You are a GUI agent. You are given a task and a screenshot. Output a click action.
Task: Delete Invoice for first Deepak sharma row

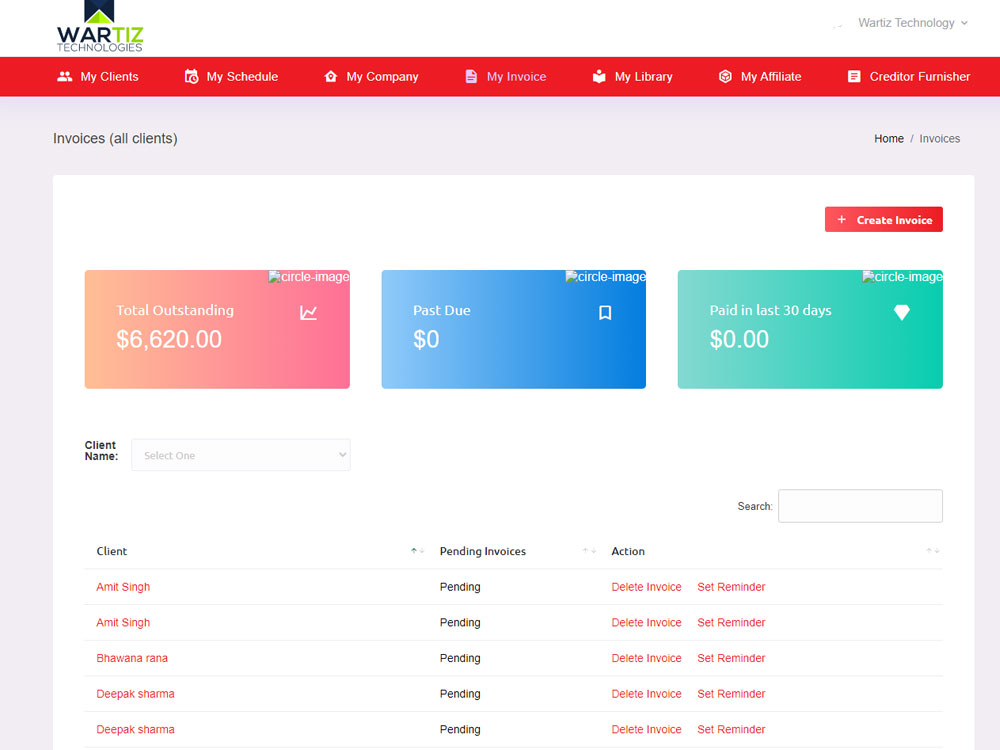click(x=646, y=694)
